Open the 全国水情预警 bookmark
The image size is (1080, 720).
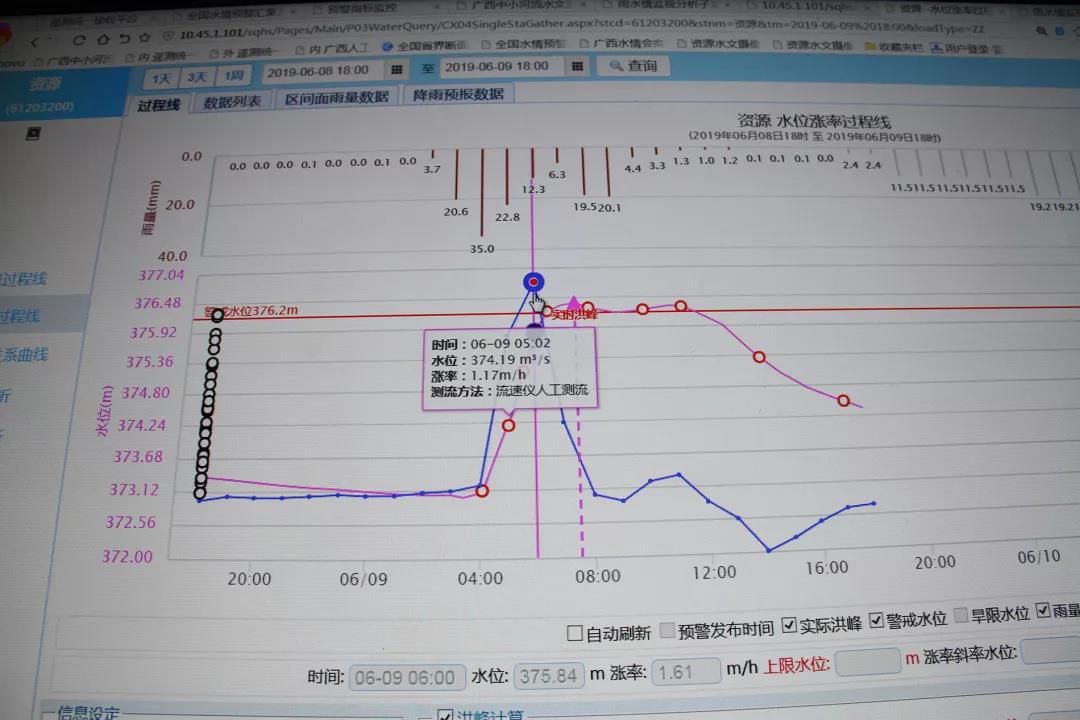523,45
